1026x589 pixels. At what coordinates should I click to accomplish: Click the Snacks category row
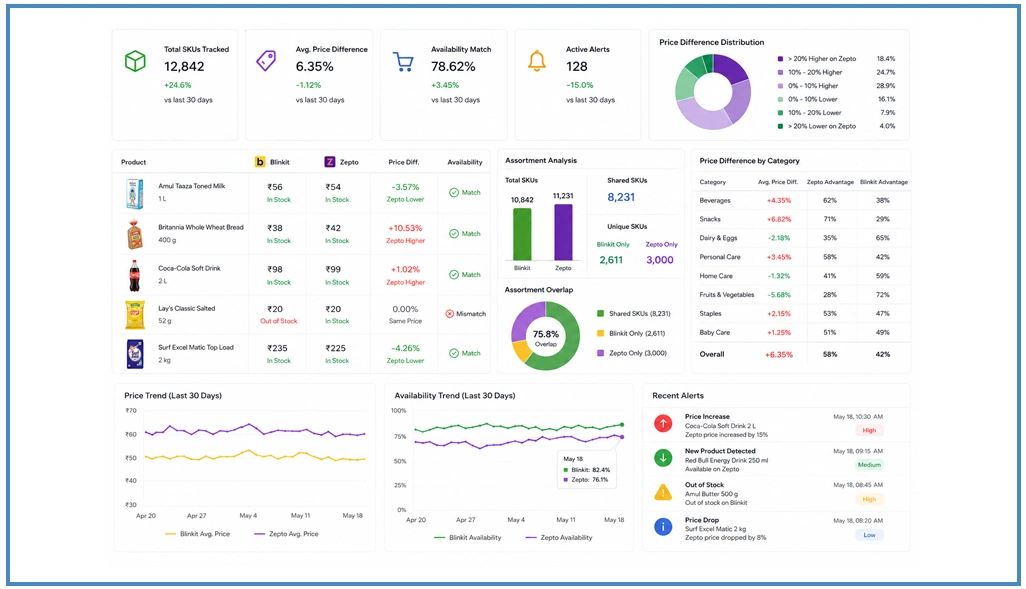pos(801,219)
